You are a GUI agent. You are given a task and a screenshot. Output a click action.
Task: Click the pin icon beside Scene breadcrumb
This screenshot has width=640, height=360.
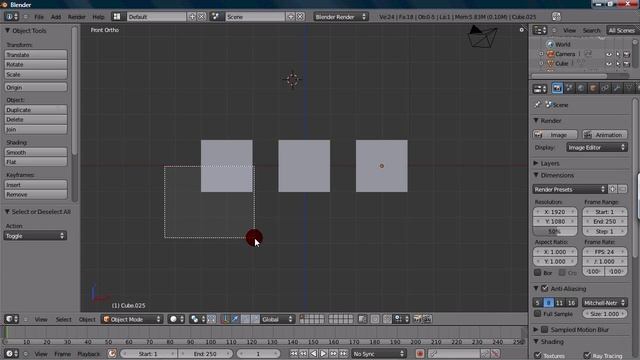coord(538,105)
